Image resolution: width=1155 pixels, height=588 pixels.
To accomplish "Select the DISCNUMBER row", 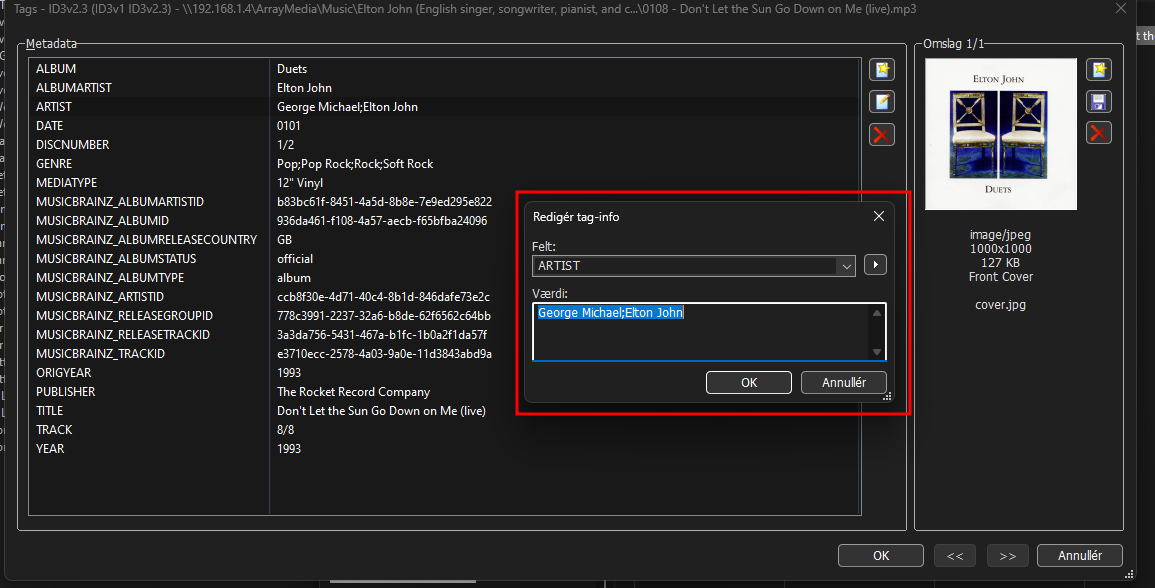I will tap(444, 145).
